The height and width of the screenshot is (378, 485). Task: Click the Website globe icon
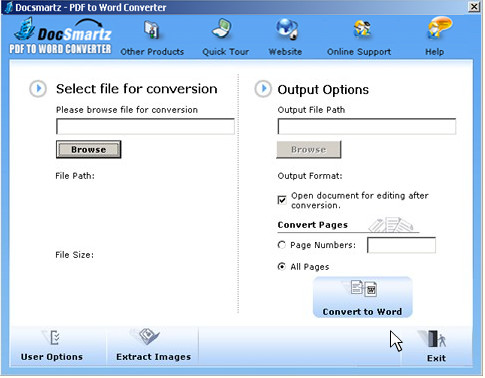click(287, 29)
